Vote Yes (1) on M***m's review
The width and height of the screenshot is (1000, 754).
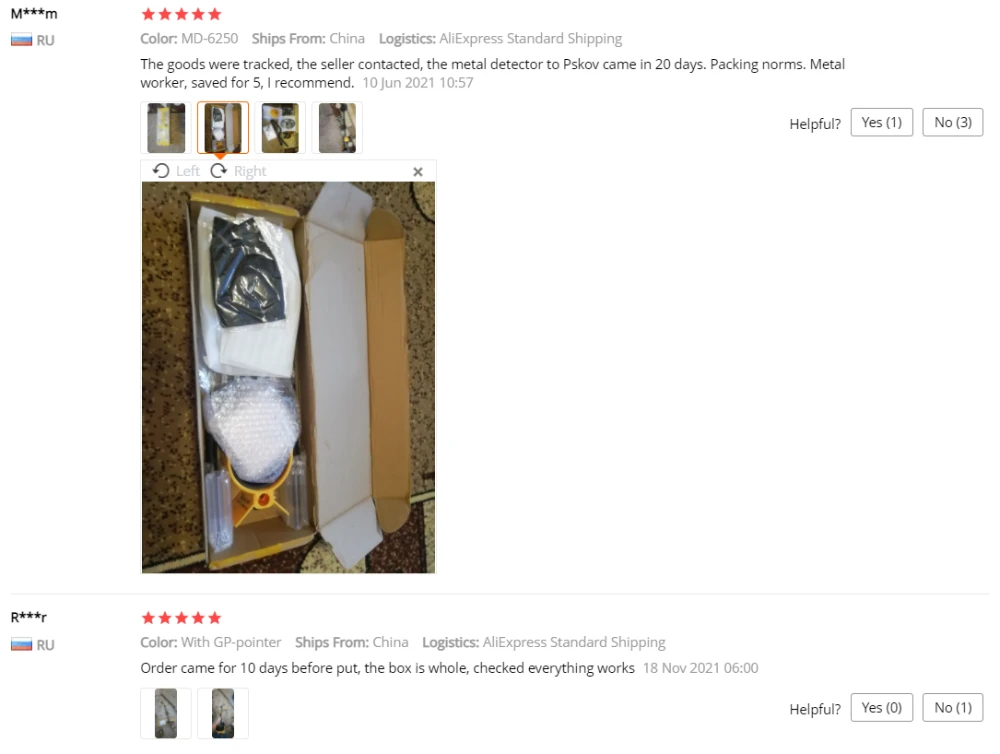pos(881,122)
